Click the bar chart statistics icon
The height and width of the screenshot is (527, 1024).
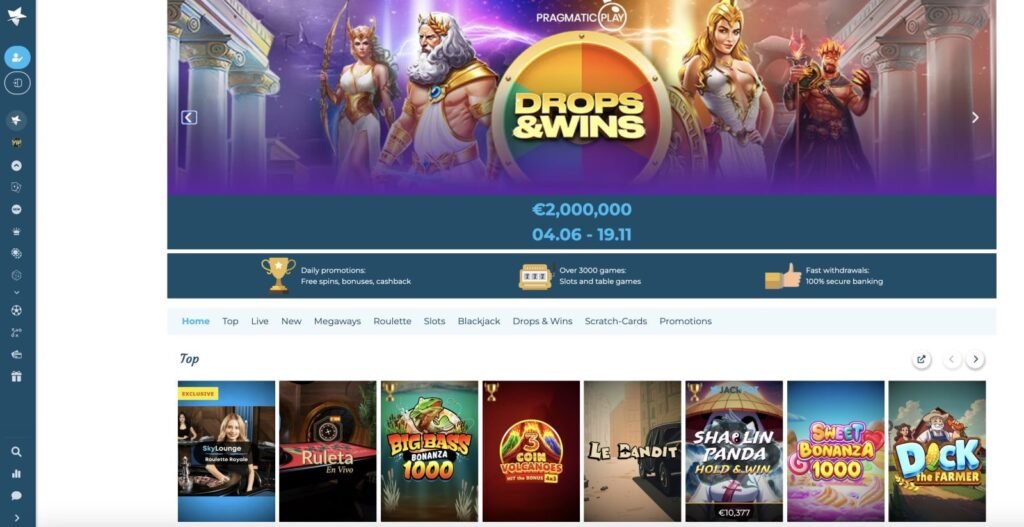17,474
